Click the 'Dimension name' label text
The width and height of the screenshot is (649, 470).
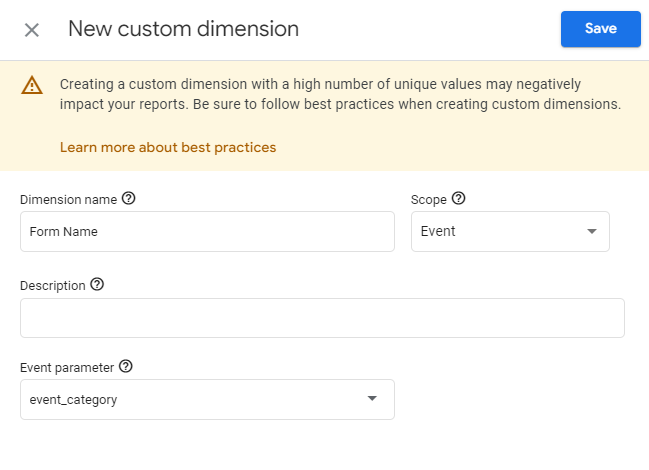point(68,200)
